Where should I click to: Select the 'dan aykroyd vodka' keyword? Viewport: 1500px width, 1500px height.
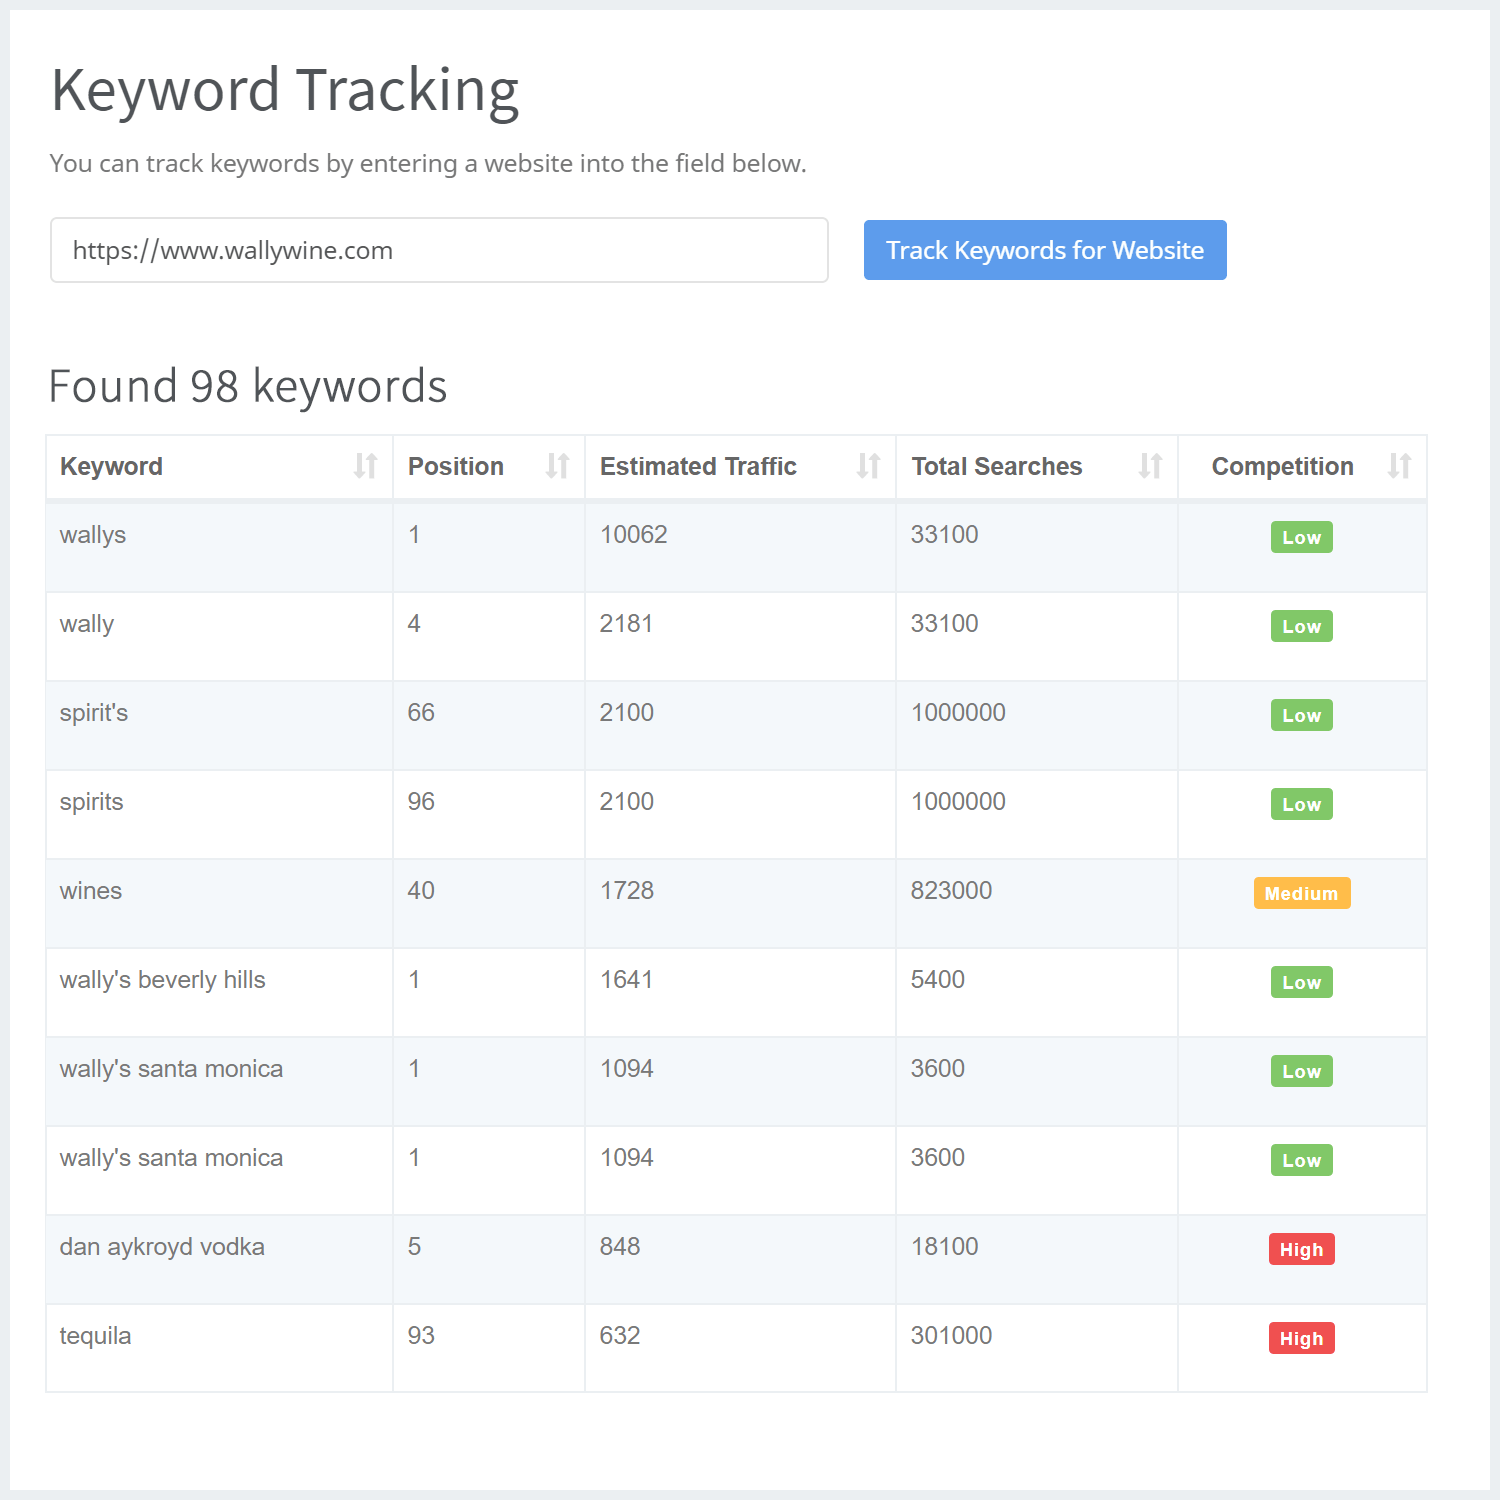[x=162, y=1247]
